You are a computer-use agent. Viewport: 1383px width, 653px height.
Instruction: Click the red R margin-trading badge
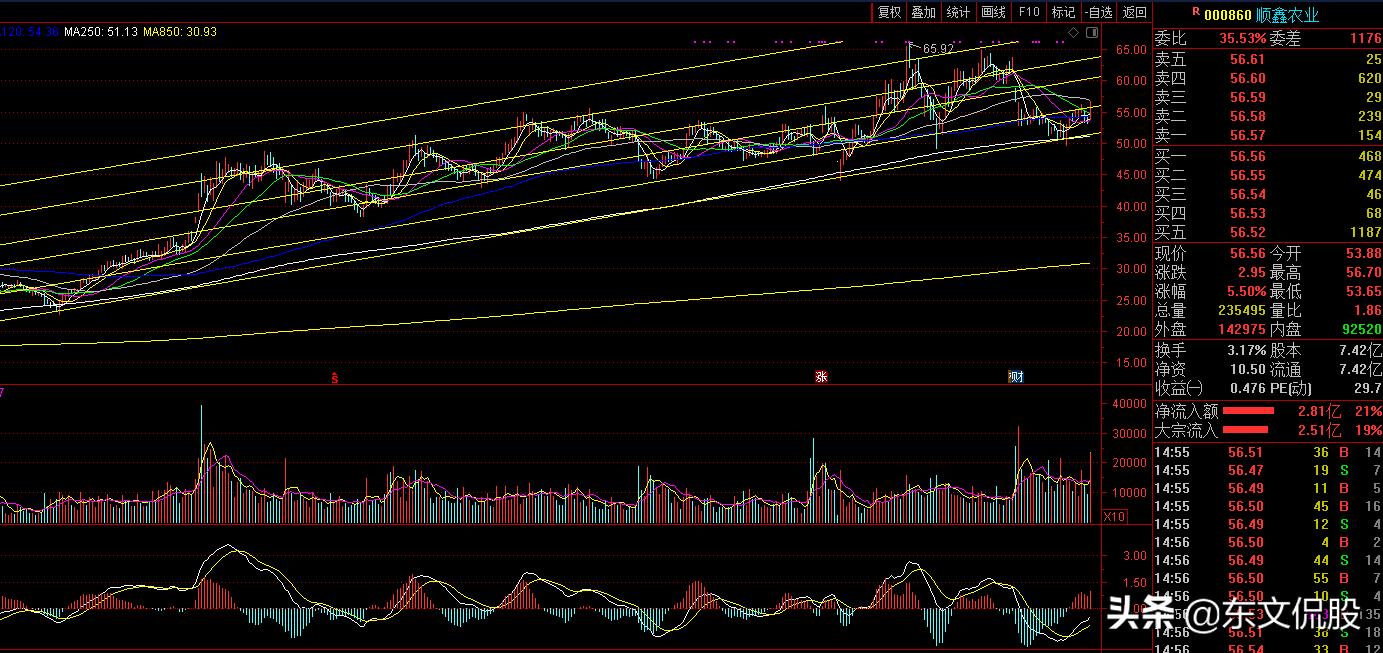pyautogui.click(x=1195, y=11)
